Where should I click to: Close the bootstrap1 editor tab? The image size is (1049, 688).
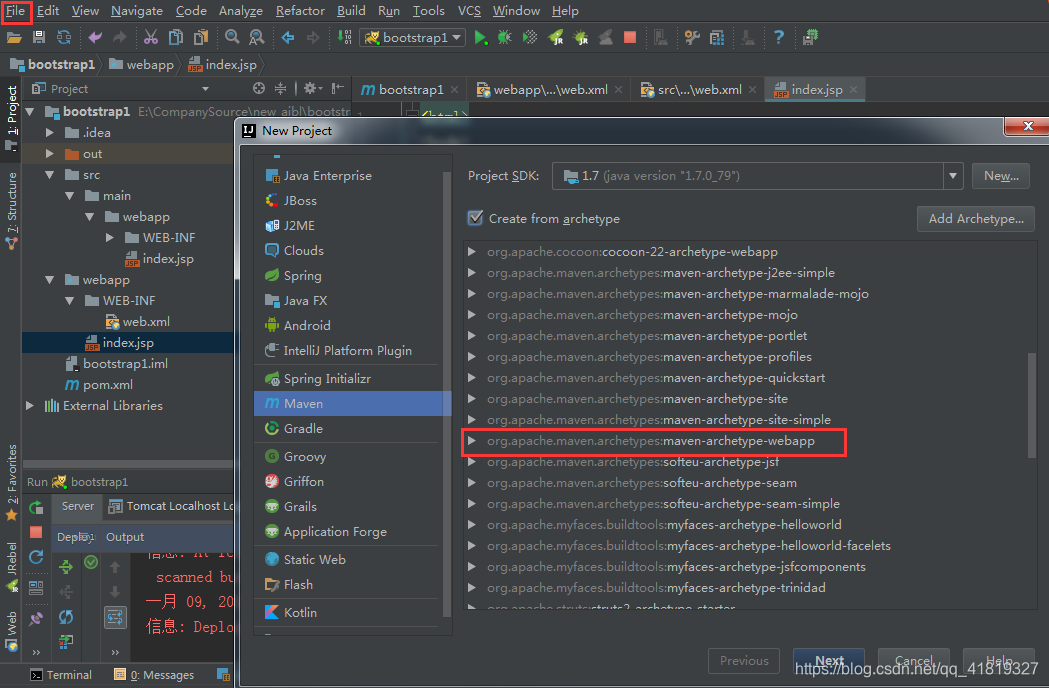455,90
